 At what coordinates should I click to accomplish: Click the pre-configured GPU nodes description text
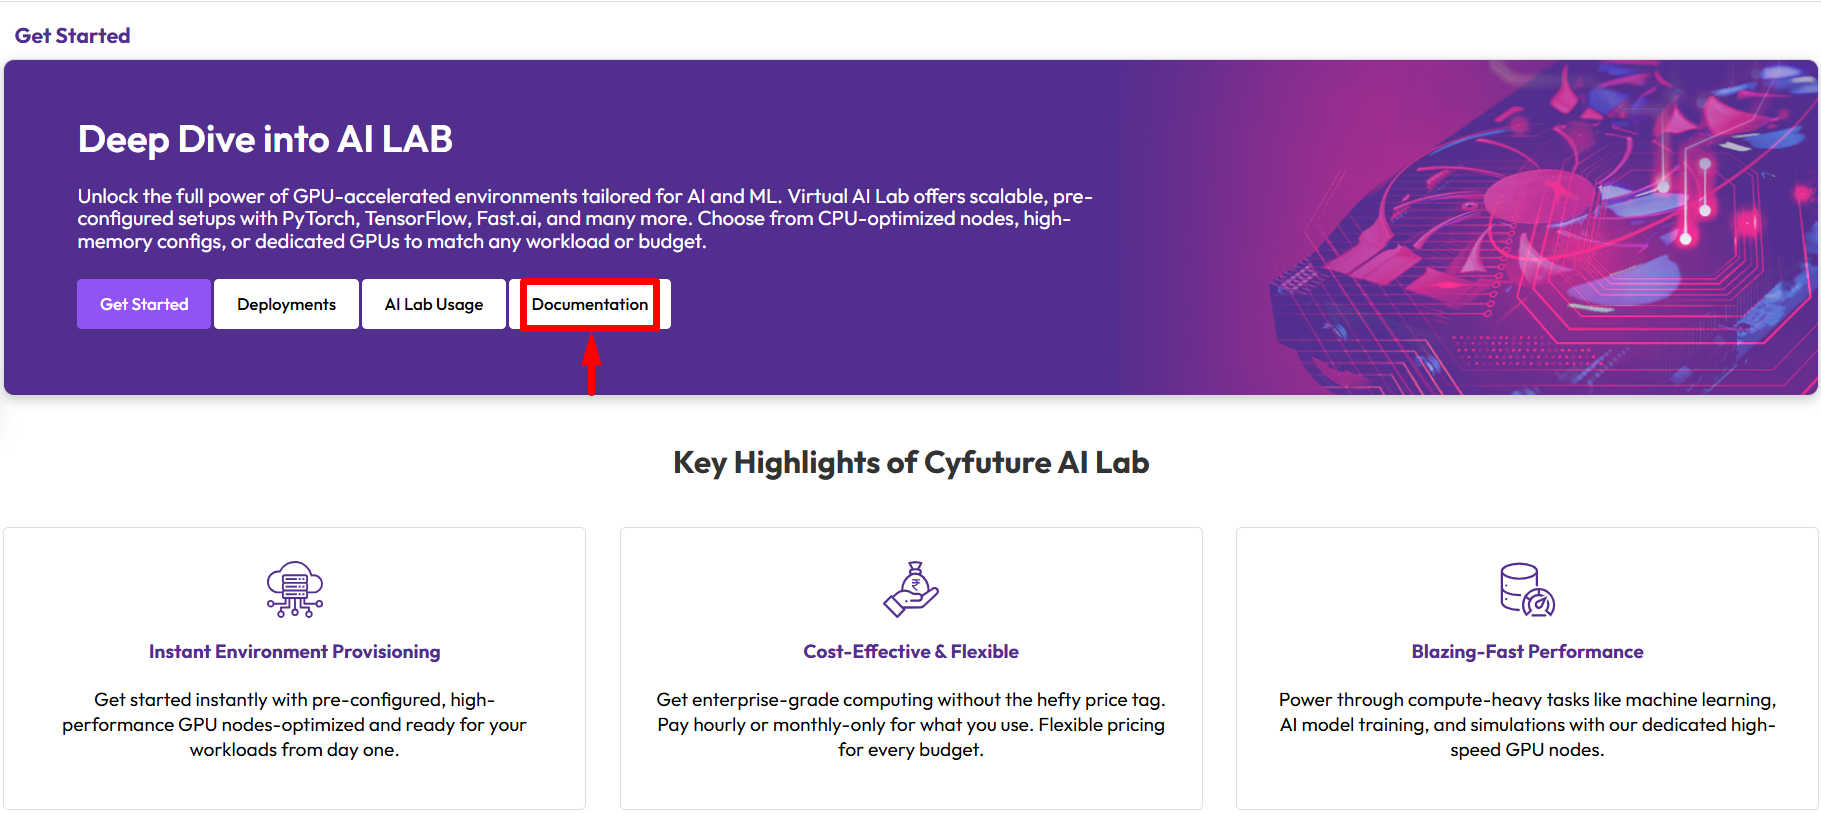point(294,725)
